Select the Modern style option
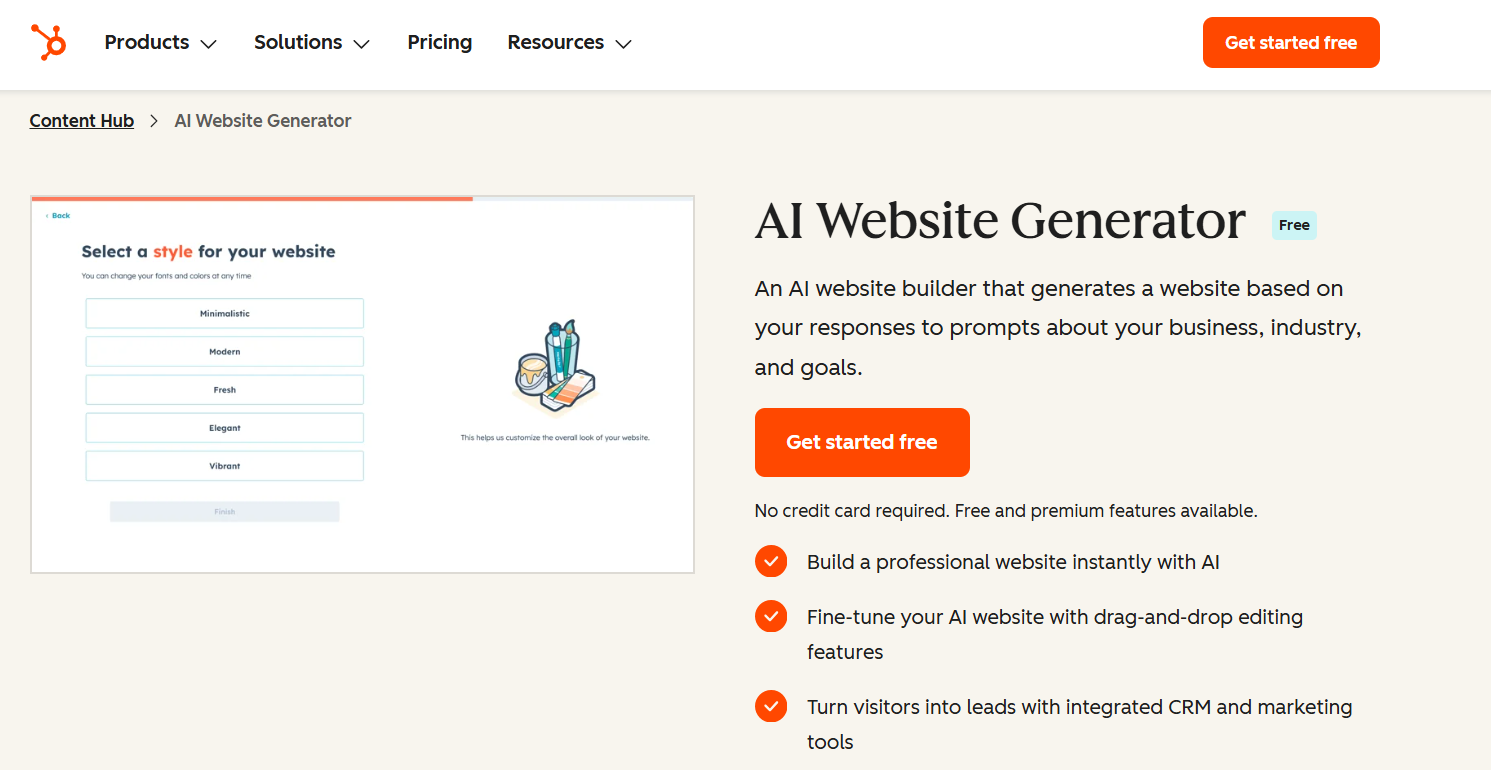The height and width of the screenshot is (770, 1491). pos(224,352)
